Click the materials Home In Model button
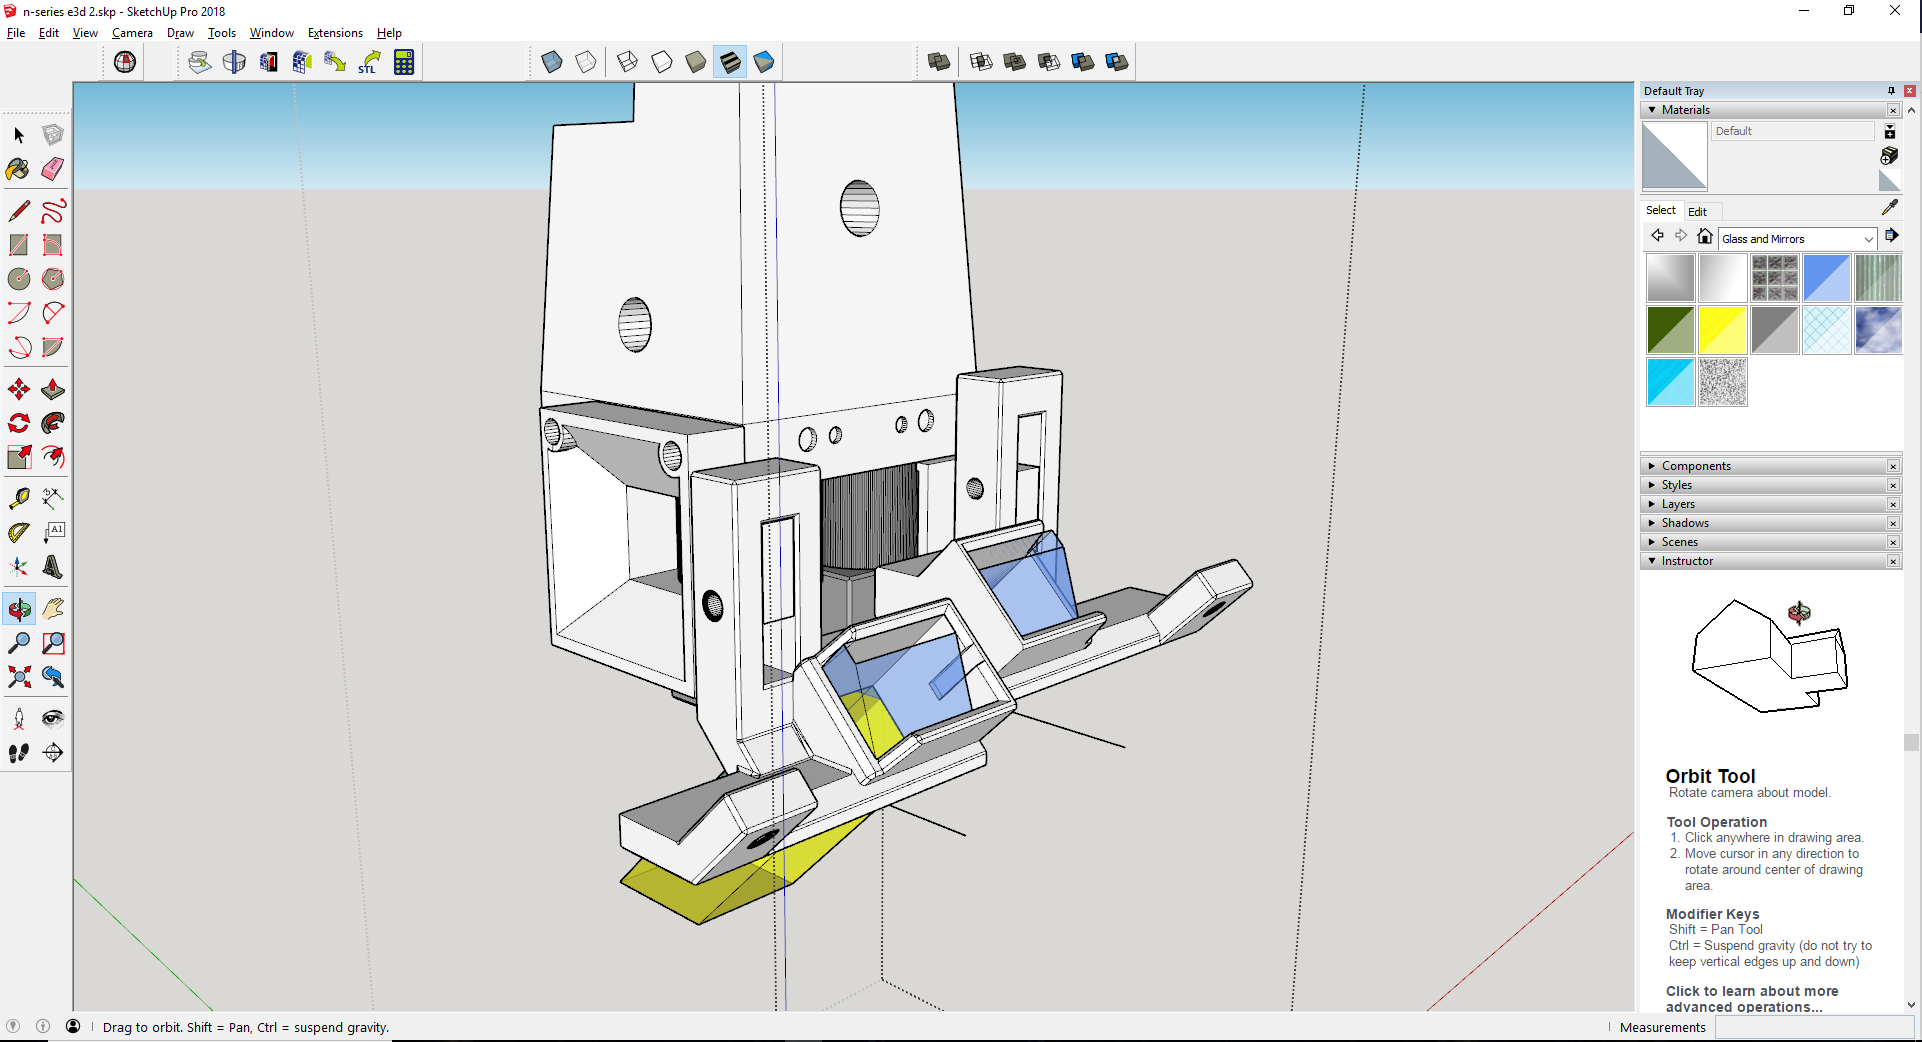1922x1042 pixels. click(1705, 236)
